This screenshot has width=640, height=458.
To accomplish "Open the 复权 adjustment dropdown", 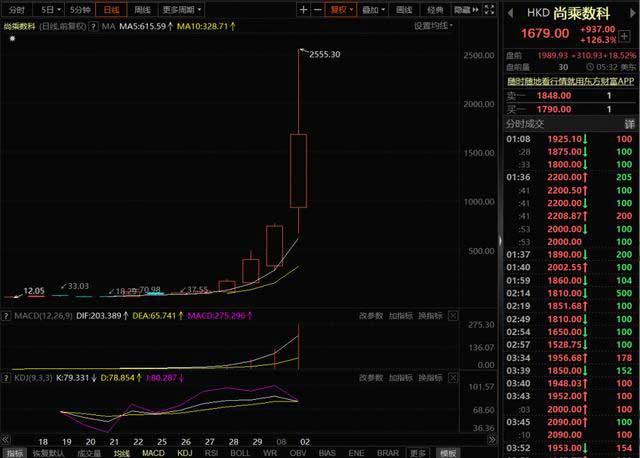I will pyautogui.click(x=341, y=10).
